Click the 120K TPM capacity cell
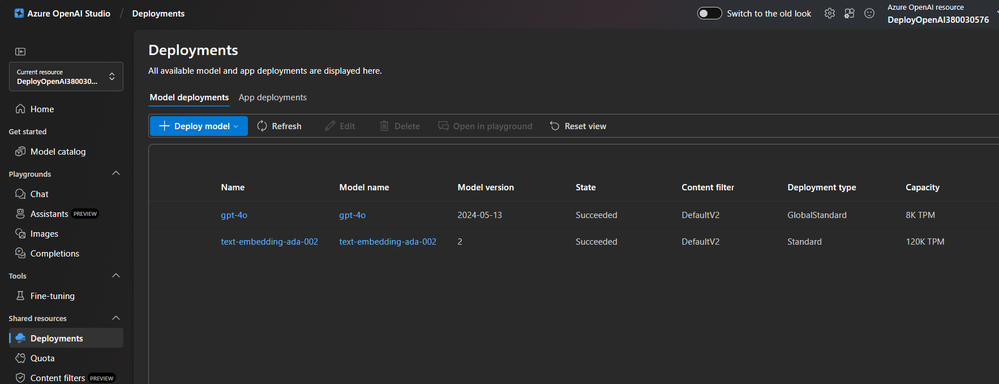 point(925,242)
